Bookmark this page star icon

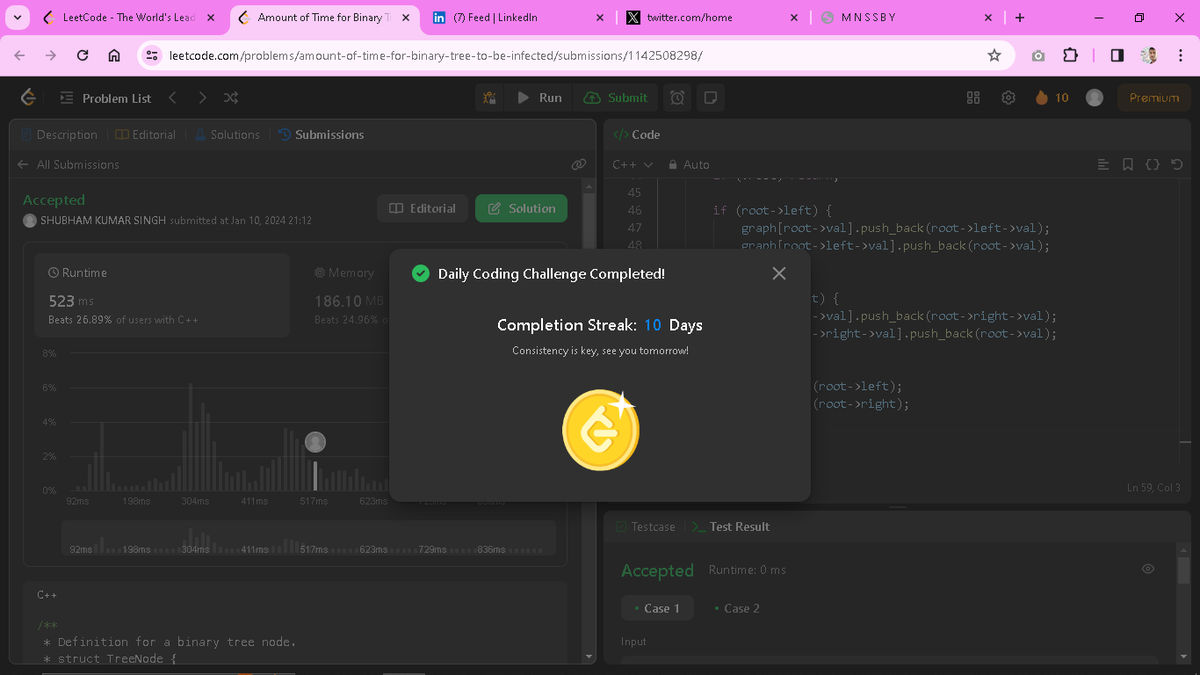994,56
